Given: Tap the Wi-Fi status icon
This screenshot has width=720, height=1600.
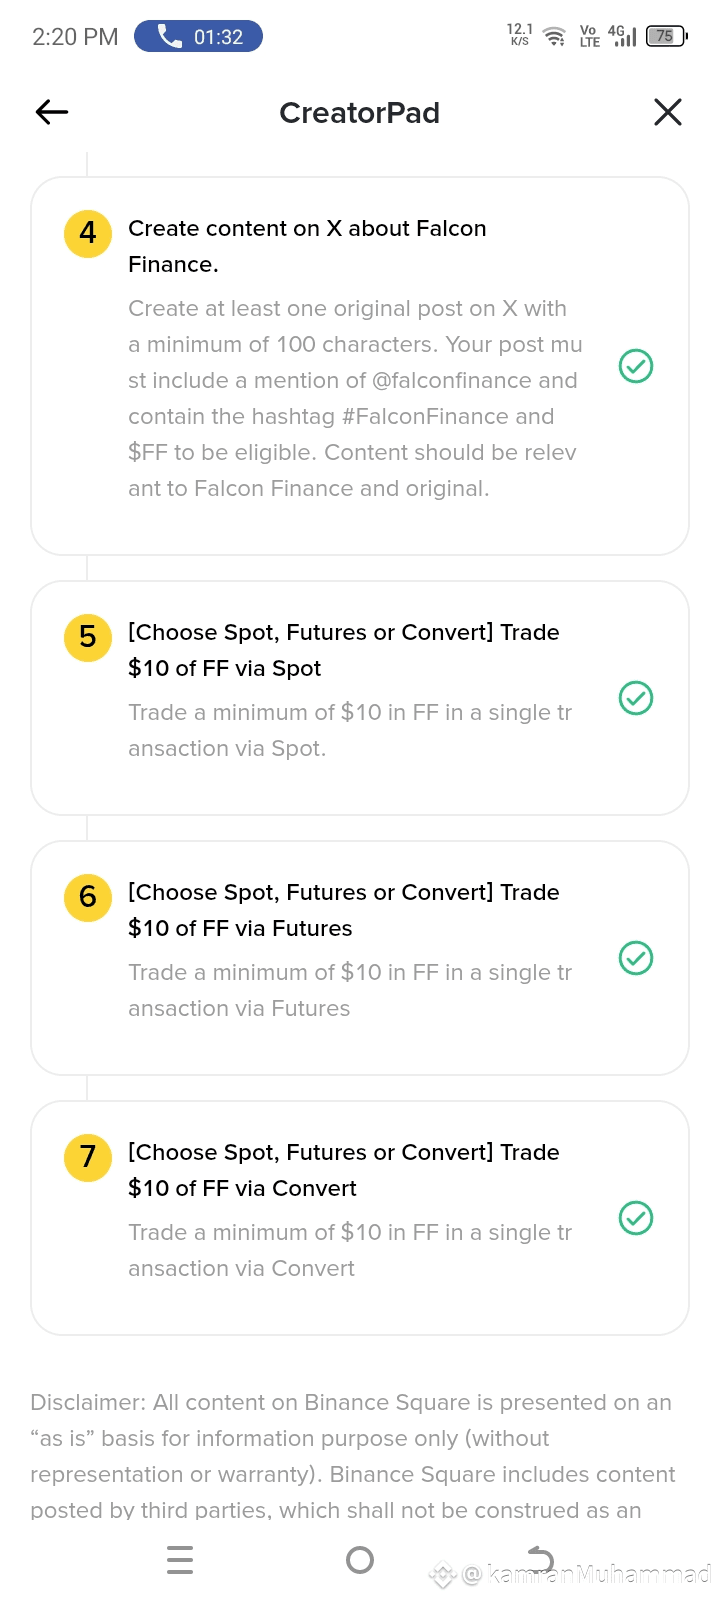Looking at the screenshot, I should (x=554, y=37).
